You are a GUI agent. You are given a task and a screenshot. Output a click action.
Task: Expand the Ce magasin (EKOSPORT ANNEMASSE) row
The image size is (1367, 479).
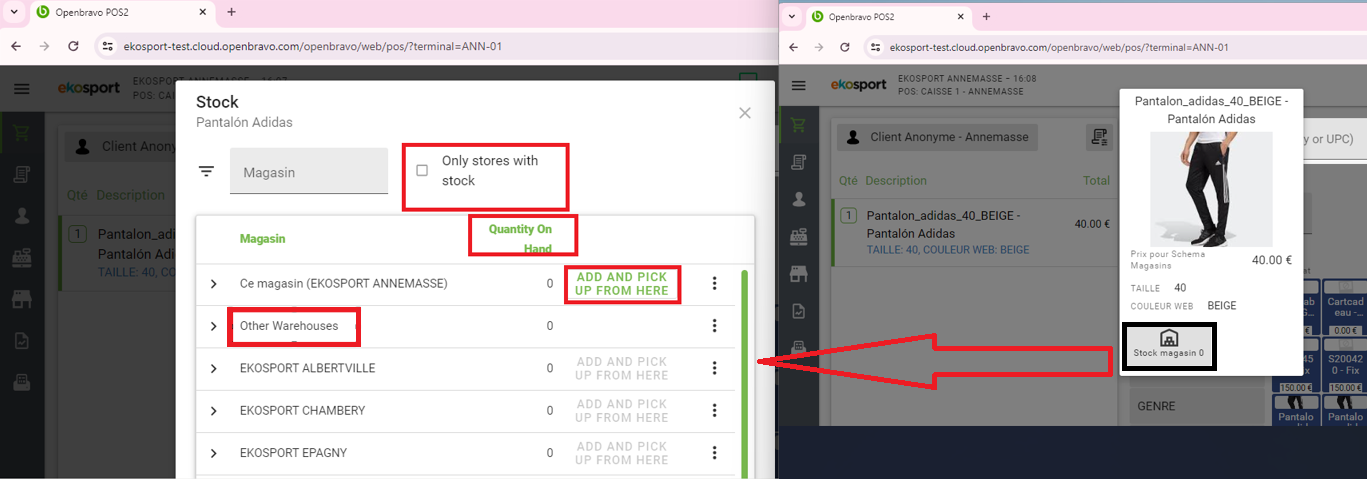(214, 284)
